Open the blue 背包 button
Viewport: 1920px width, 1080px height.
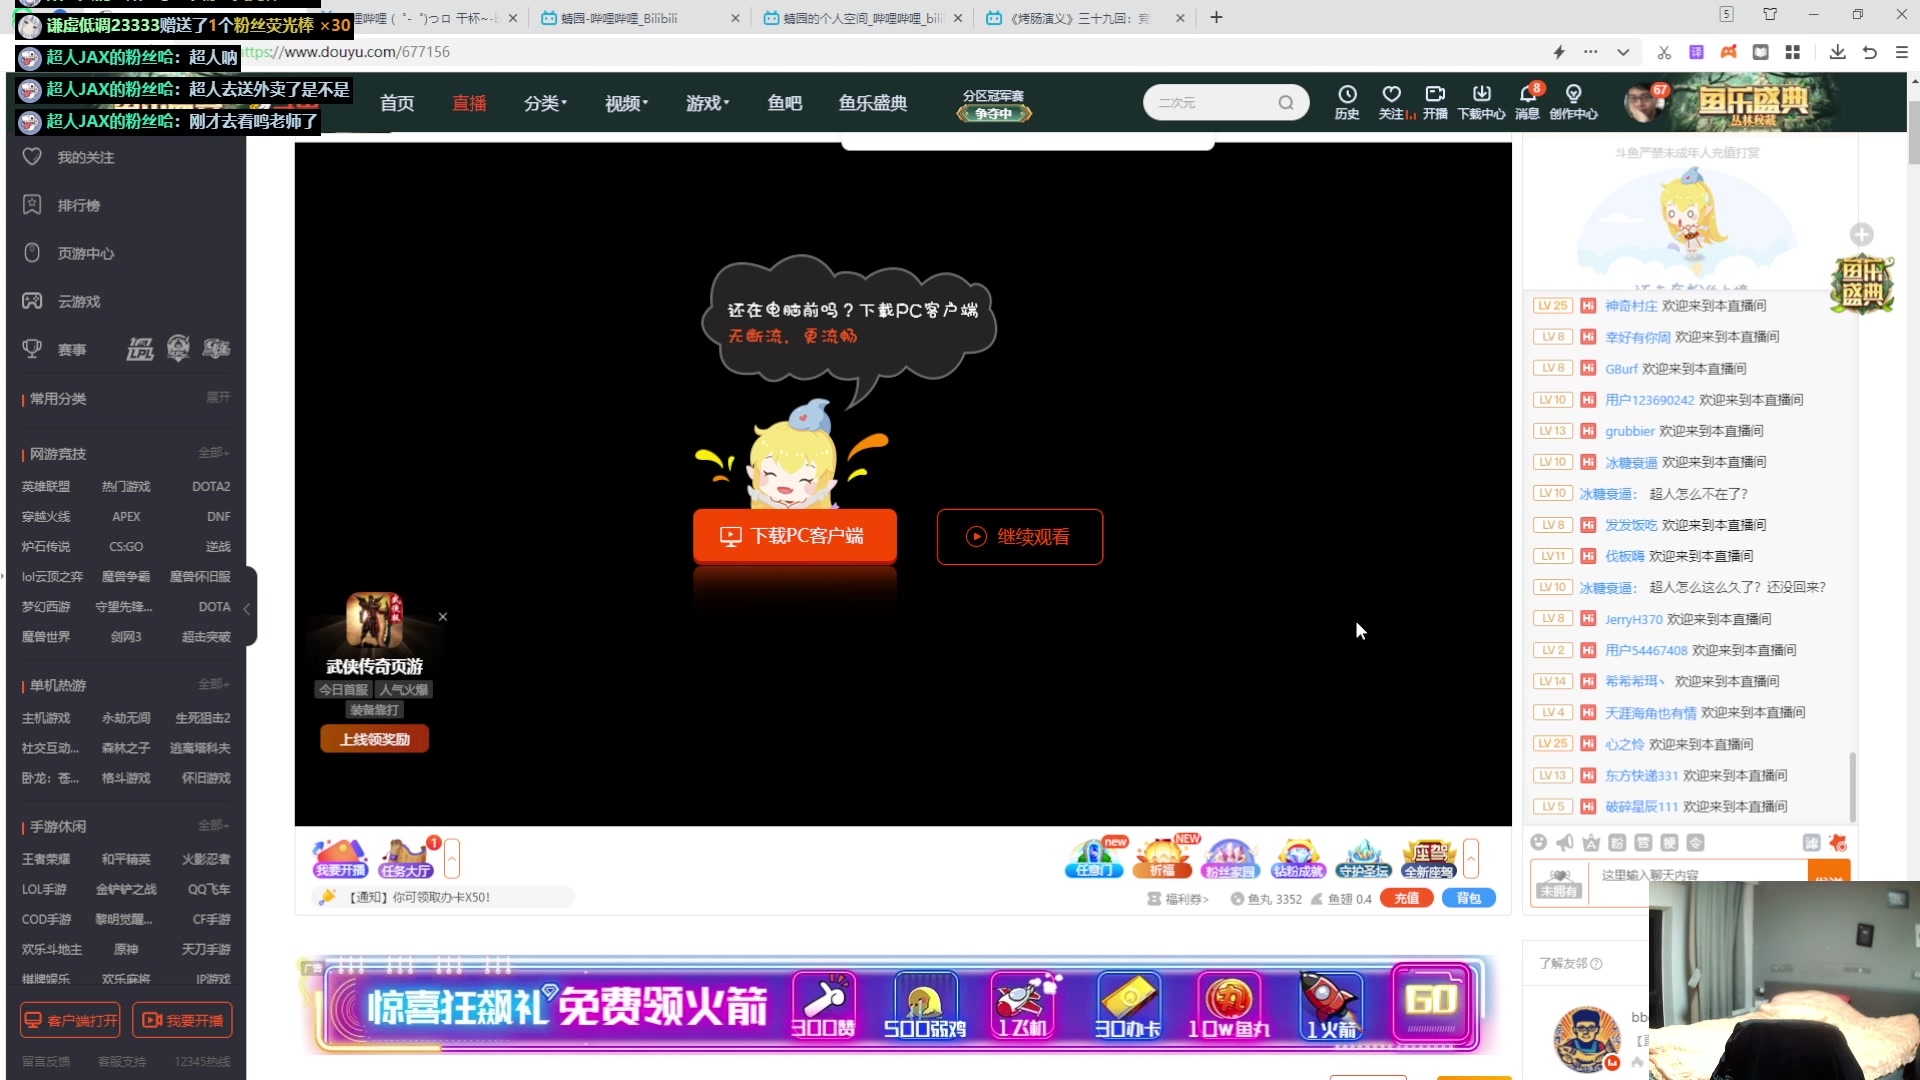[x=1469, y=898]
